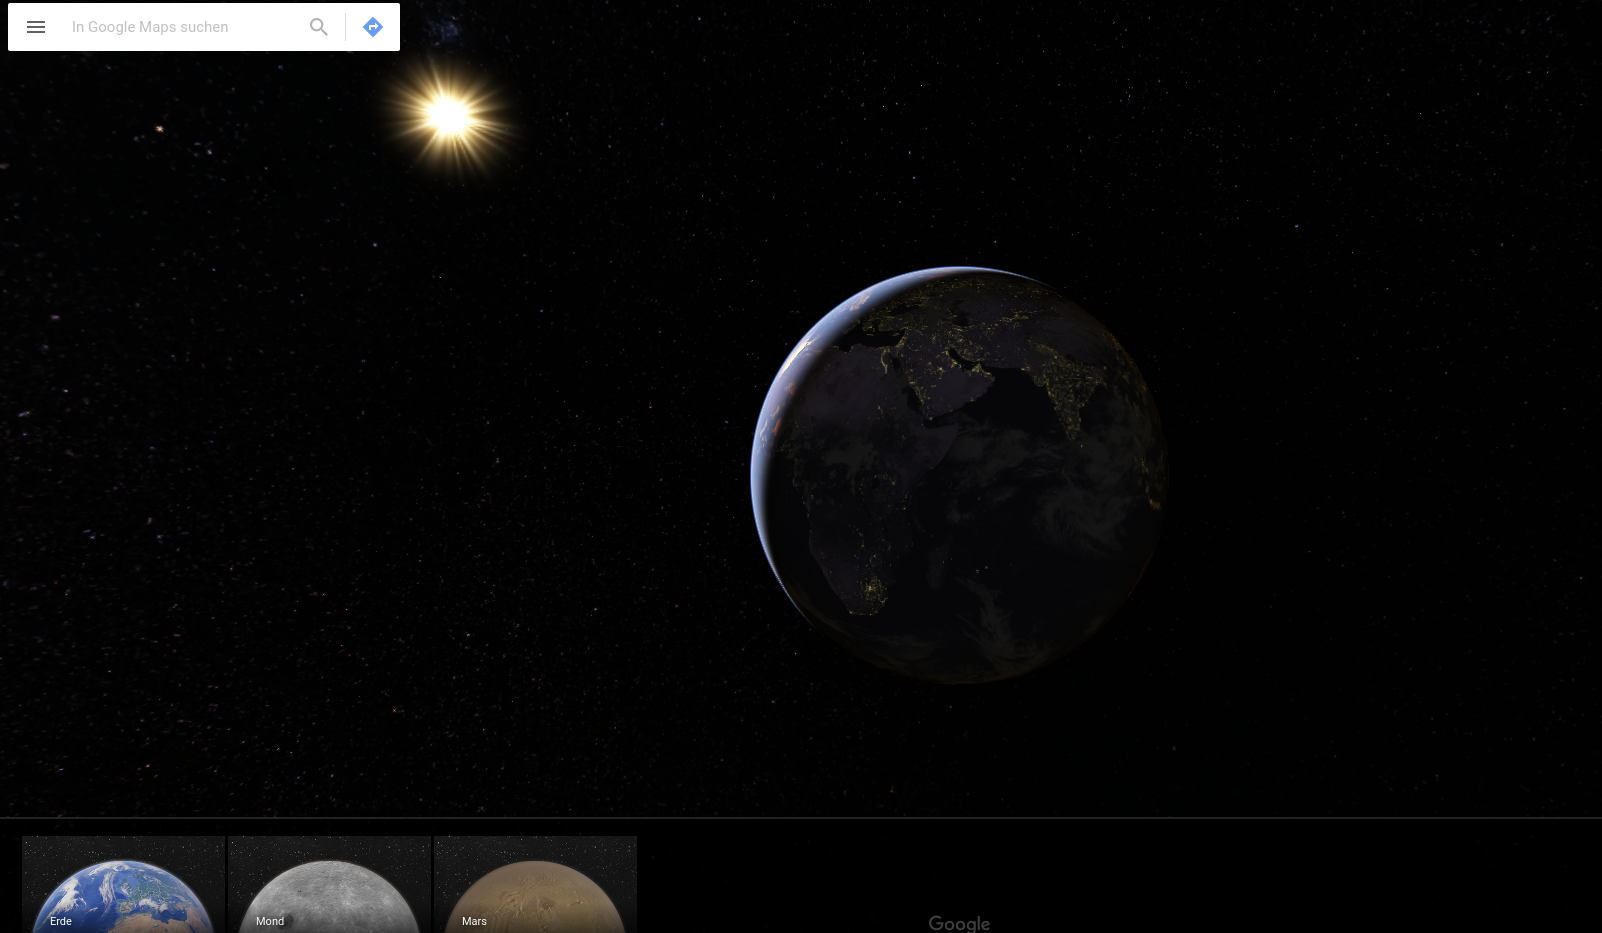Image resolution: width=1602 pixels, height=933 pixels.
Task: Click the Google logo at the bottom
Action: [959, 923]
